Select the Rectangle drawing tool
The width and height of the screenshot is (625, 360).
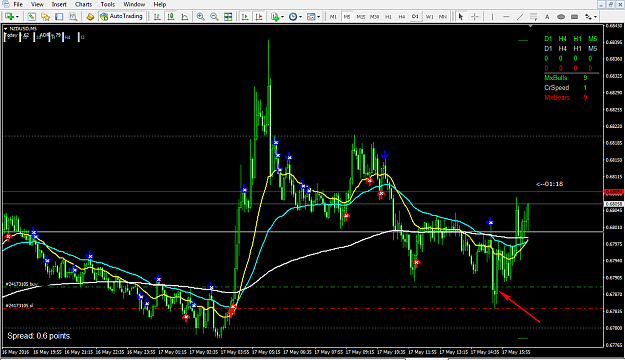(574, 17)
